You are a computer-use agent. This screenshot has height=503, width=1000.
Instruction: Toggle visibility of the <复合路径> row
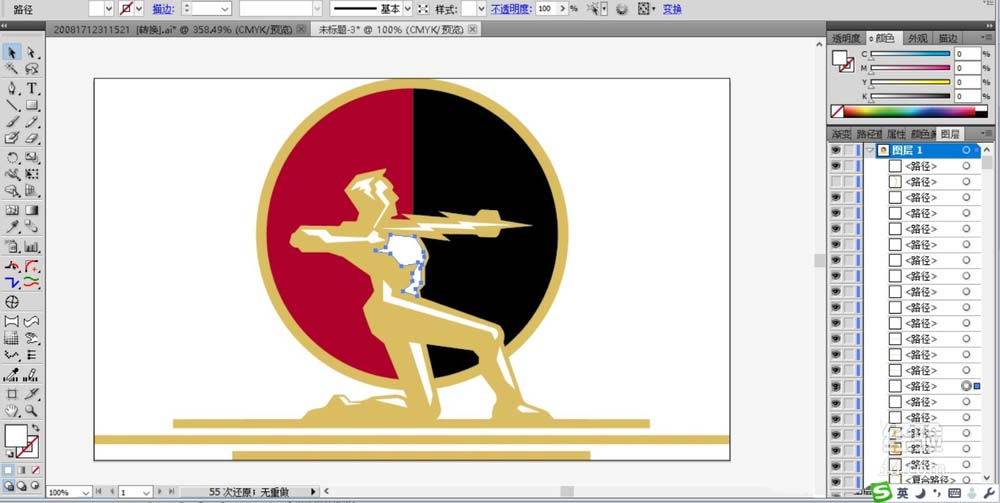(x=835, y=480)
